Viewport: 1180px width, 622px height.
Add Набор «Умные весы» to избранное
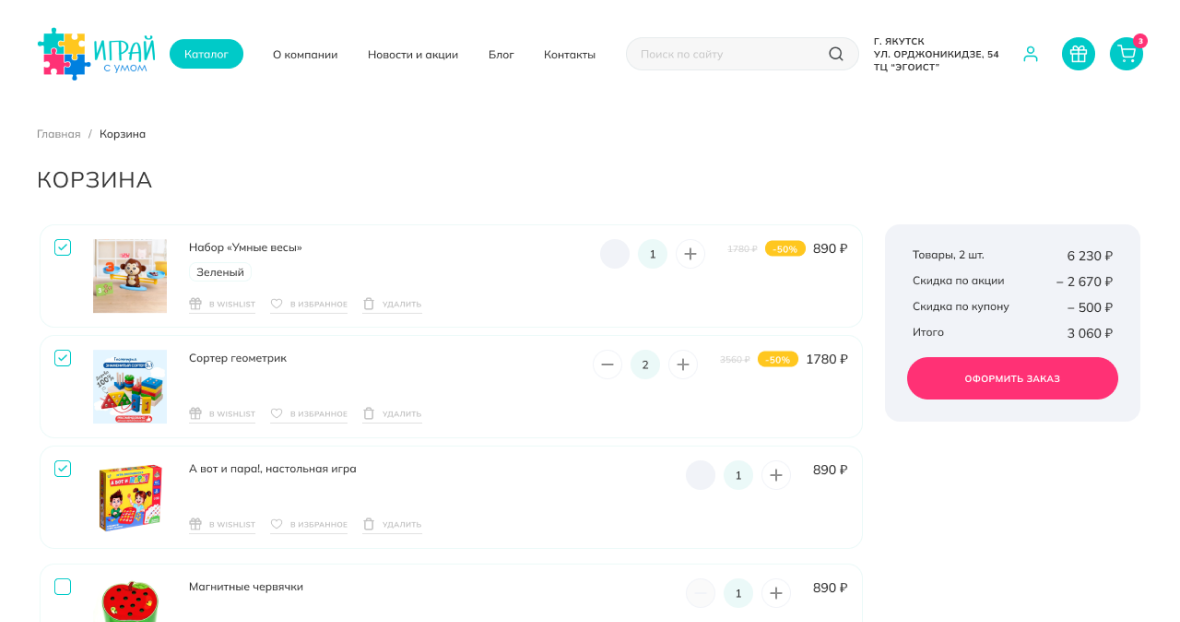[309, 304]
